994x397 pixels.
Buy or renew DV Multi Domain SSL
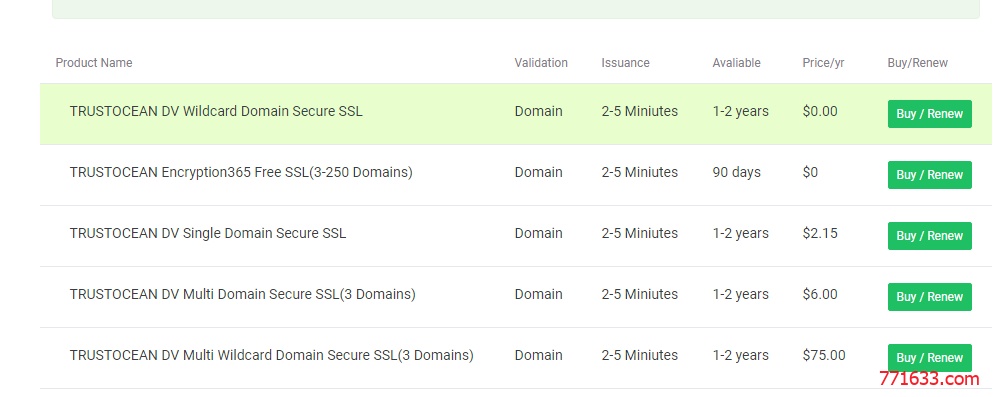point(929,297)
